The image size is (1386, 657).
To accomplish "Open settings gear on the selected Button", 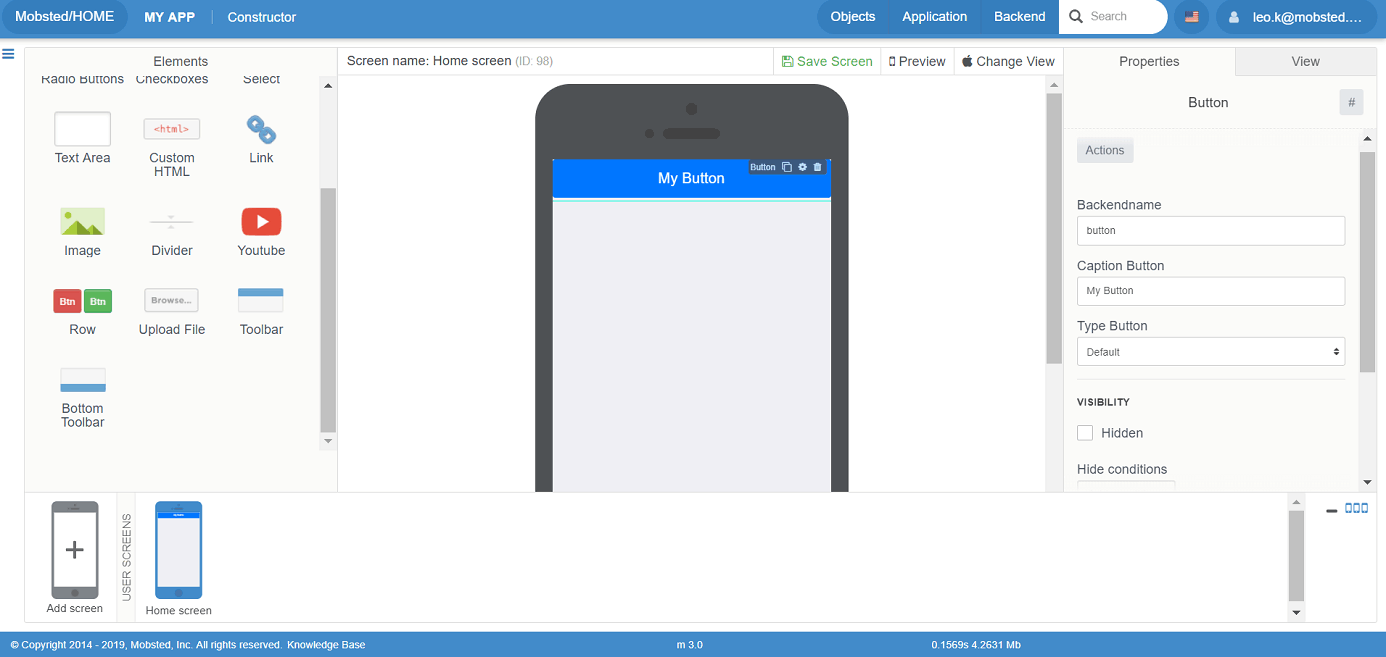I will tap(802, 167).
